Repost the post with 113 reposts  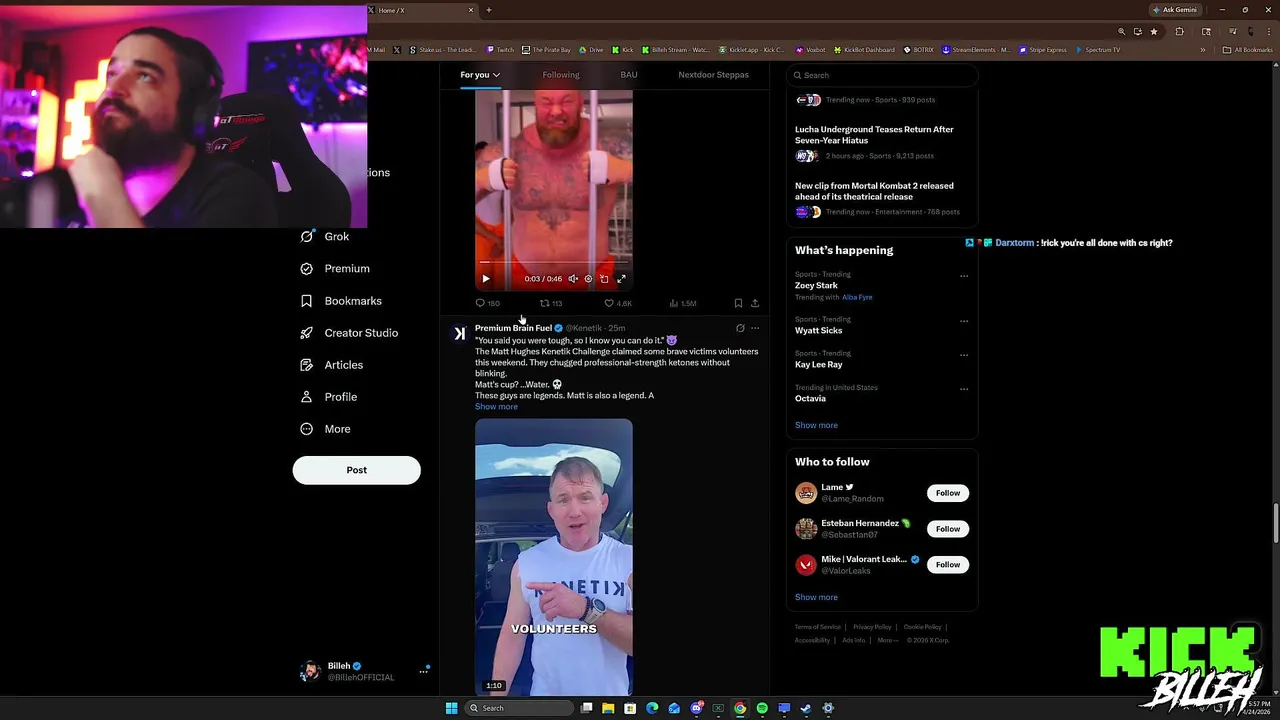551,303
